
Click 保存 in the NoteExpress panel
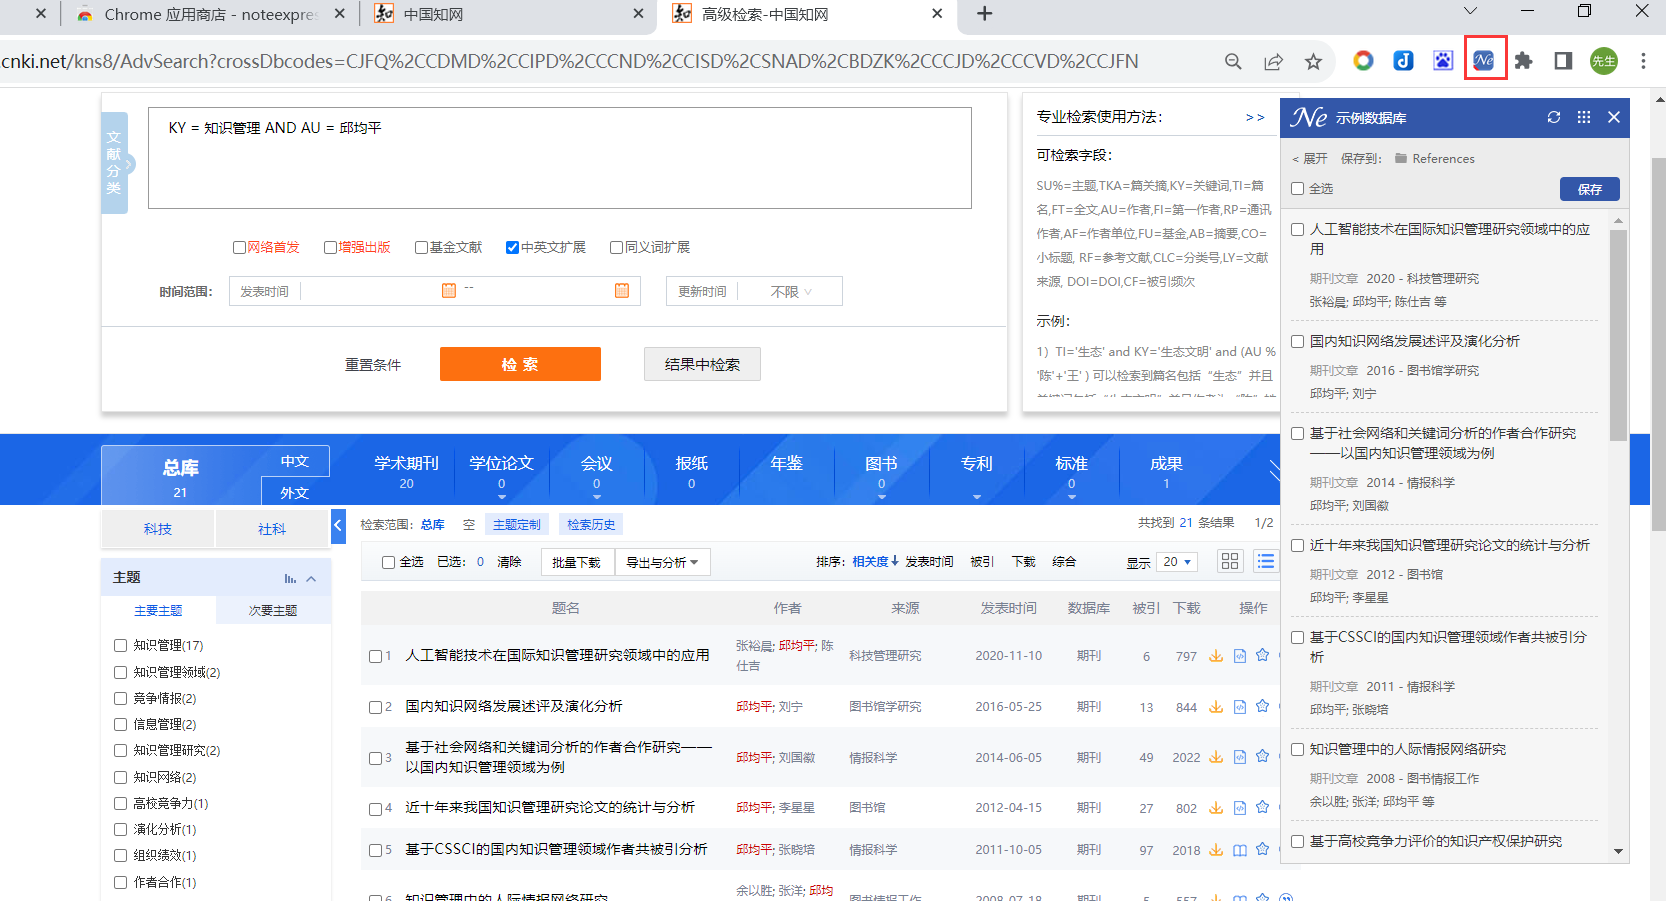coord(1590,189)
